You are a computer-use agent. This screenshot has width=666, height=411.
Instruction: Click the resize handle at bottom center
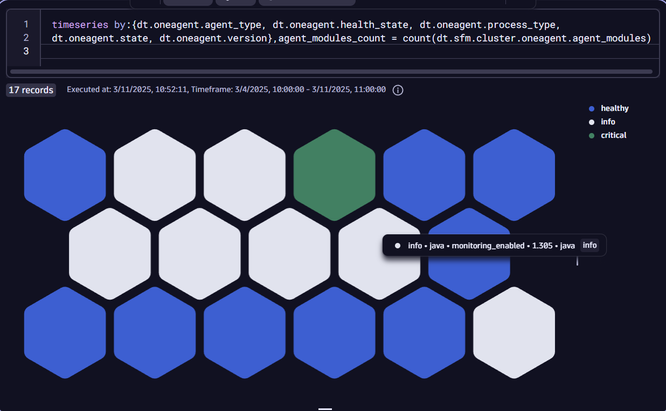pyautogui.click(x=324, y=408)
